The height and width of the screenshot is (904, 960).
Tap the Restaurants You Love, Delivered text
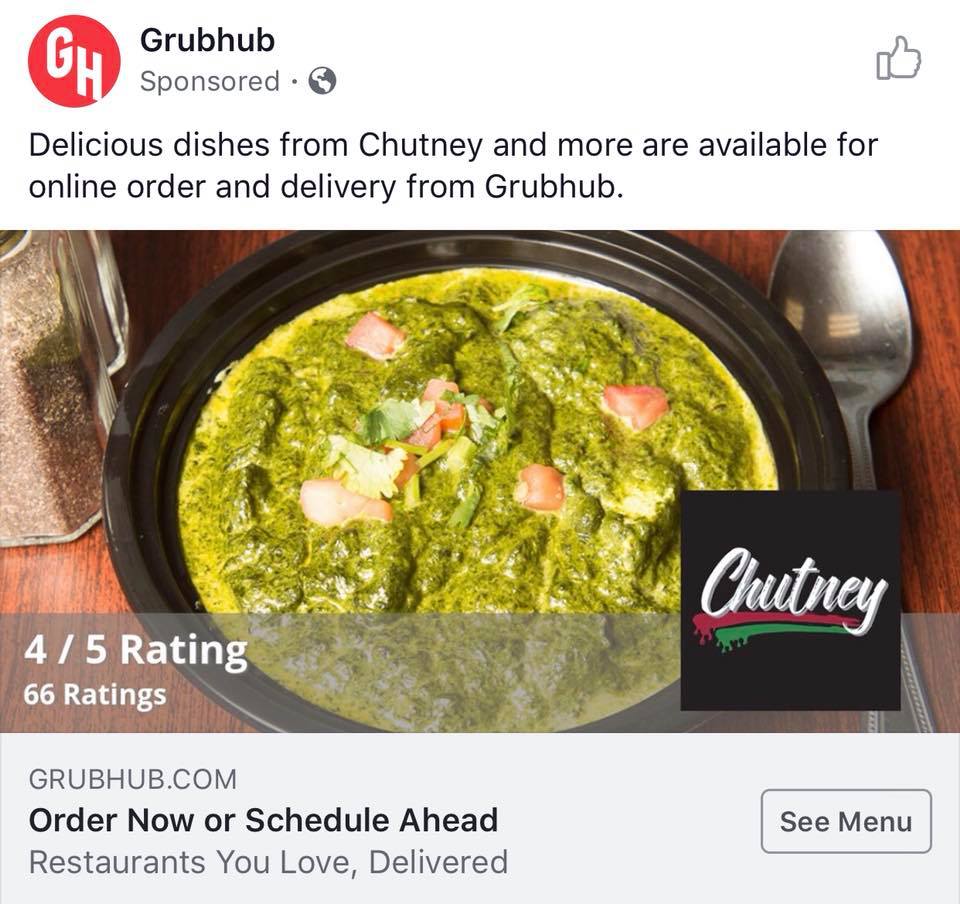268,862
